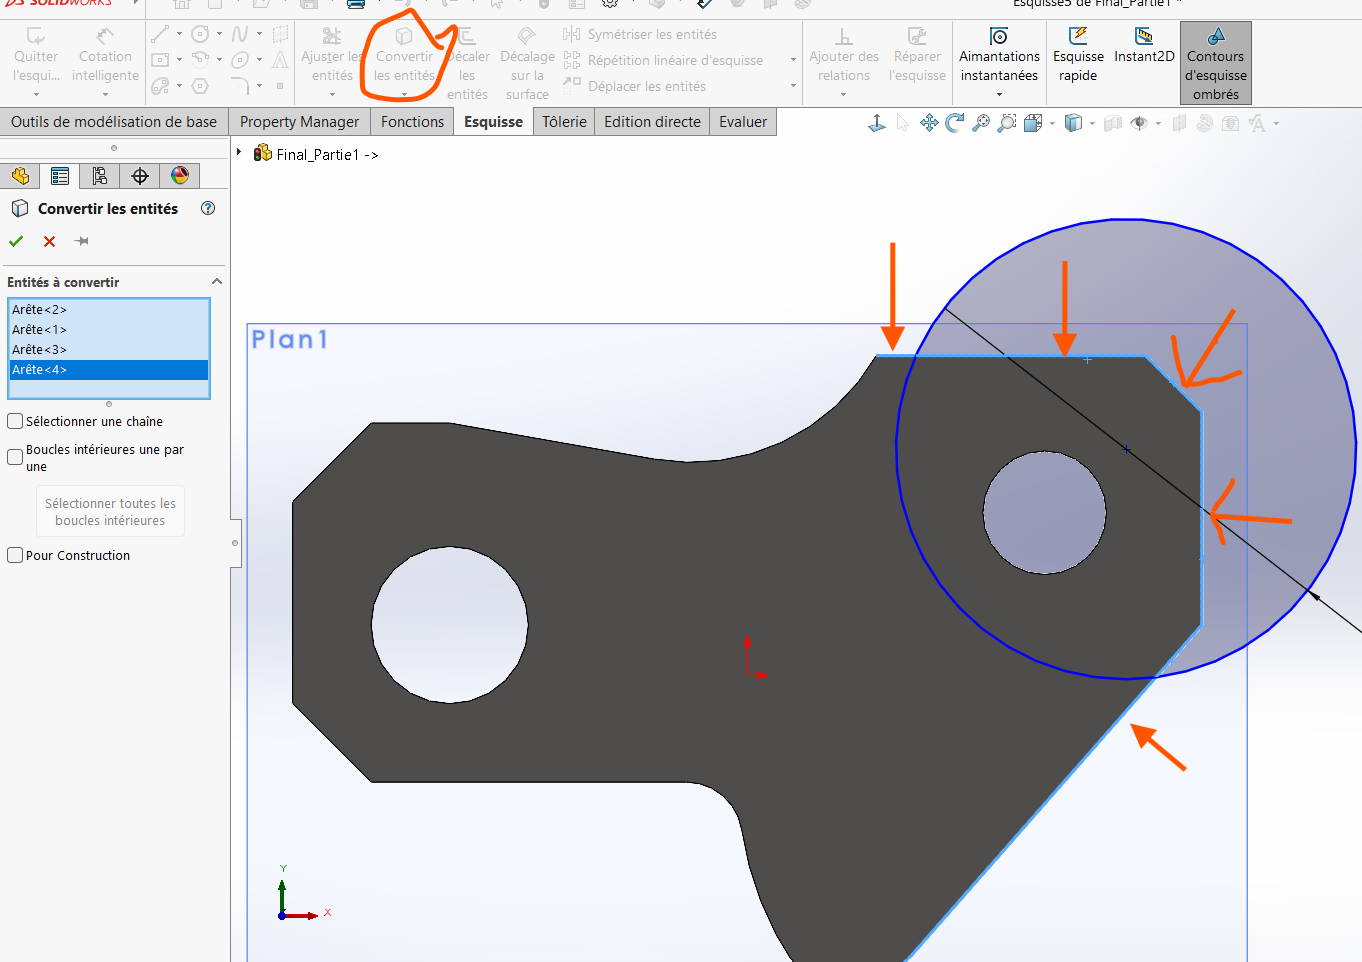This screenshot has height=962, width=1362.
Task: Open DimXpertManager crosshair tab
Action: [x=140, y=176]
